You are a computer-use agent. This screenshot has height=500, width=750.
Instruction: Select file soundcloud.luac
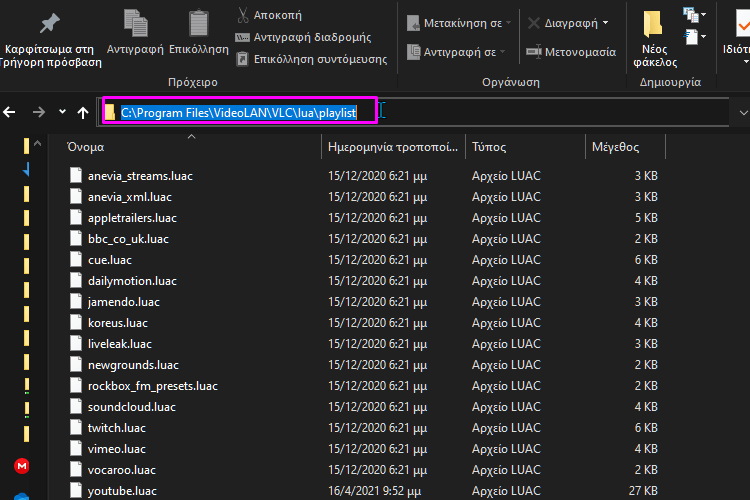[x=132, y=407]
